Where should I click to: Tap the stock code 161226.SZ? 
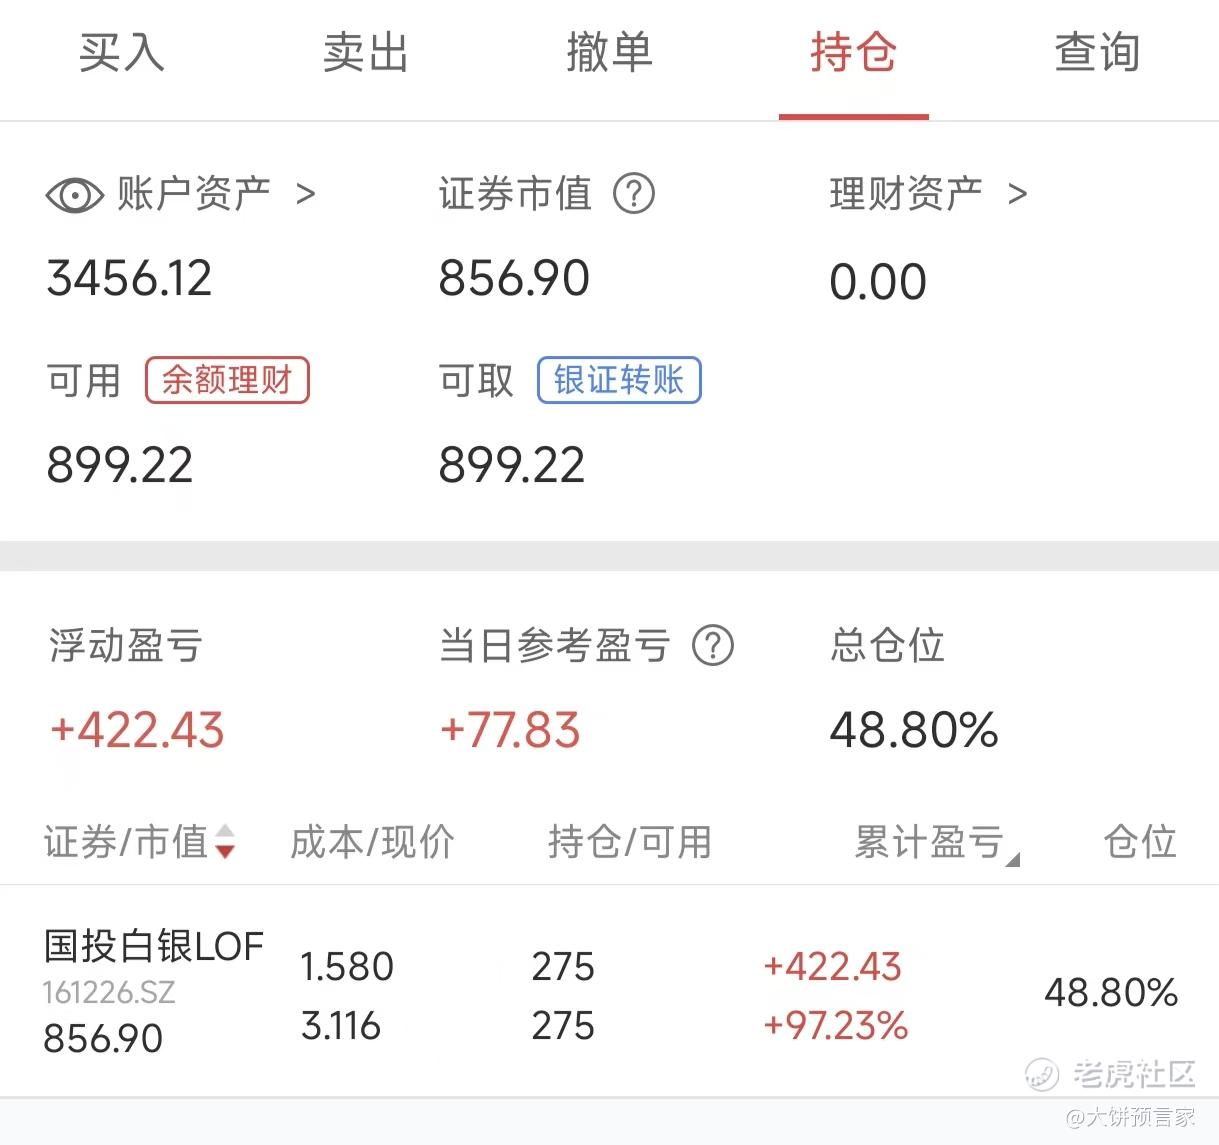tap(109, 993)
